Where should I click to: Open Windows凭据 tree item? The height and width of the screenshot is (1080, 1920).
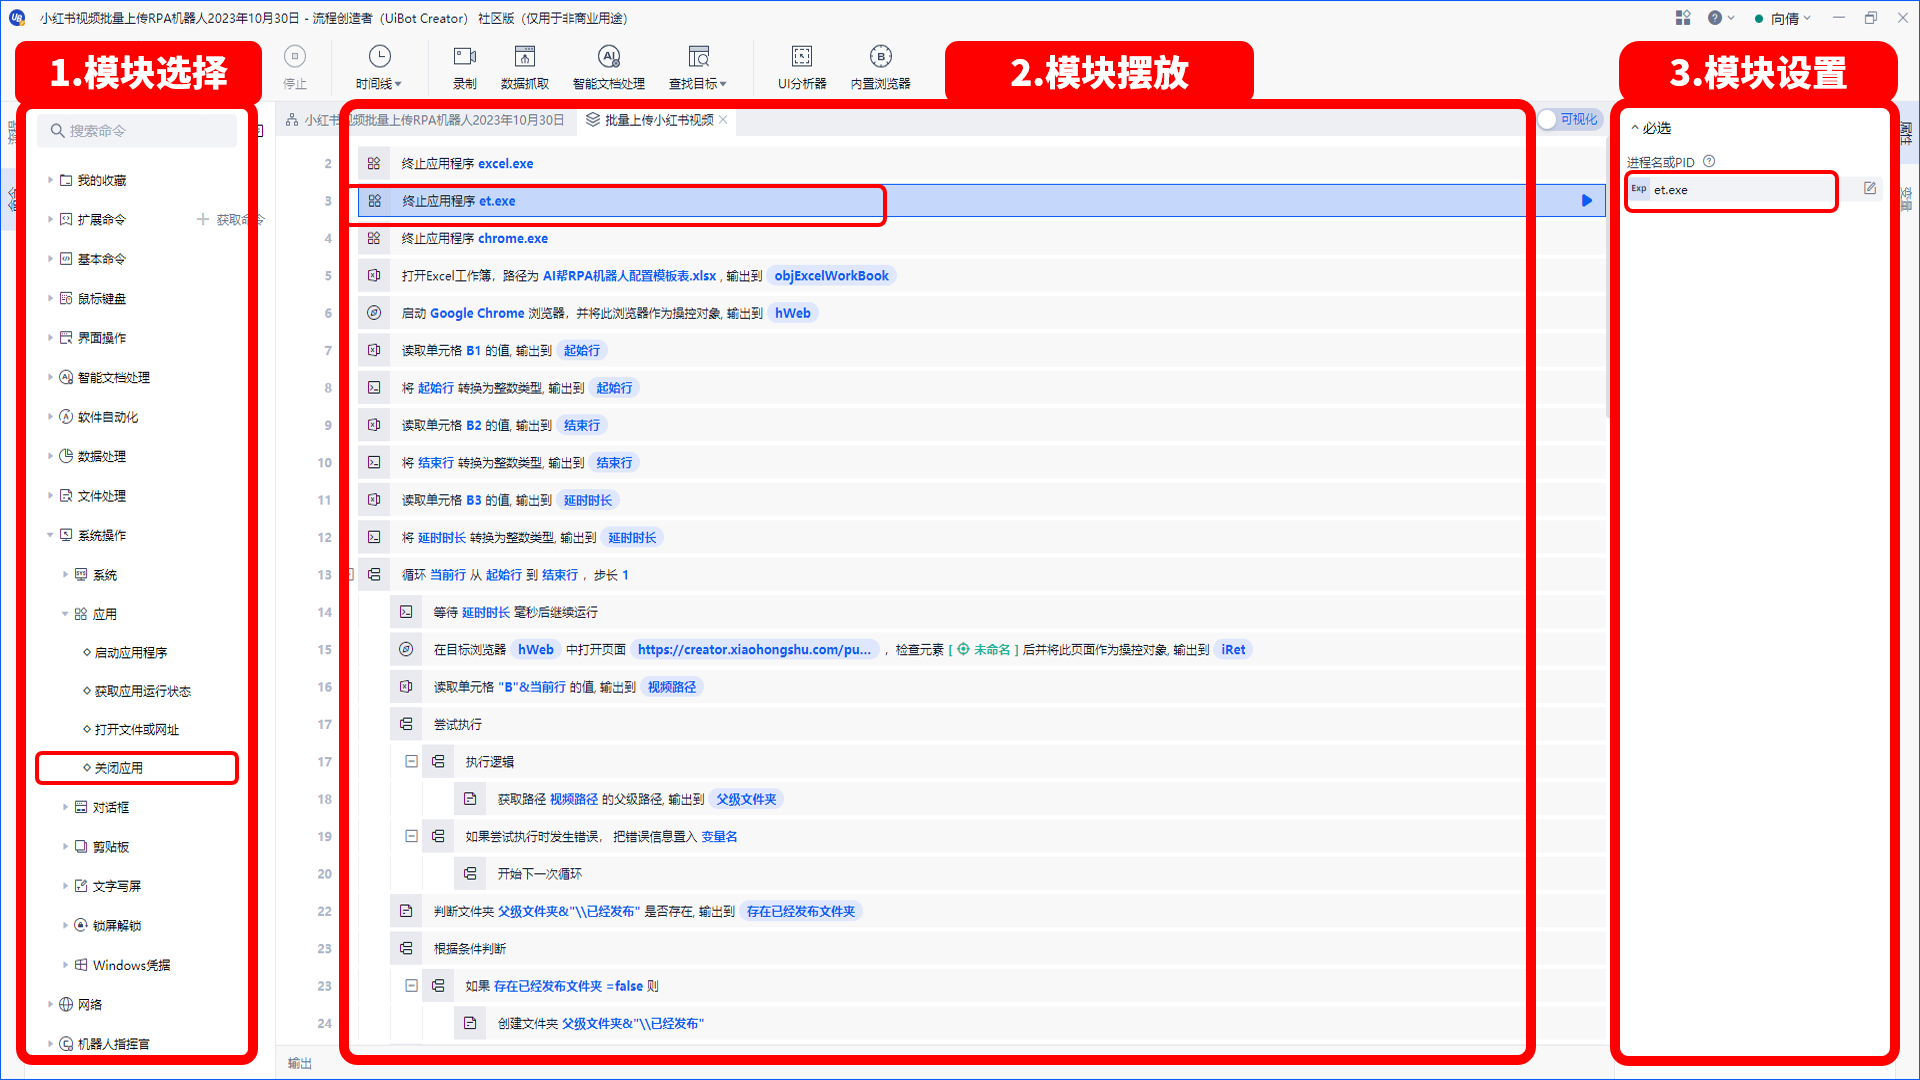(131, 965)
